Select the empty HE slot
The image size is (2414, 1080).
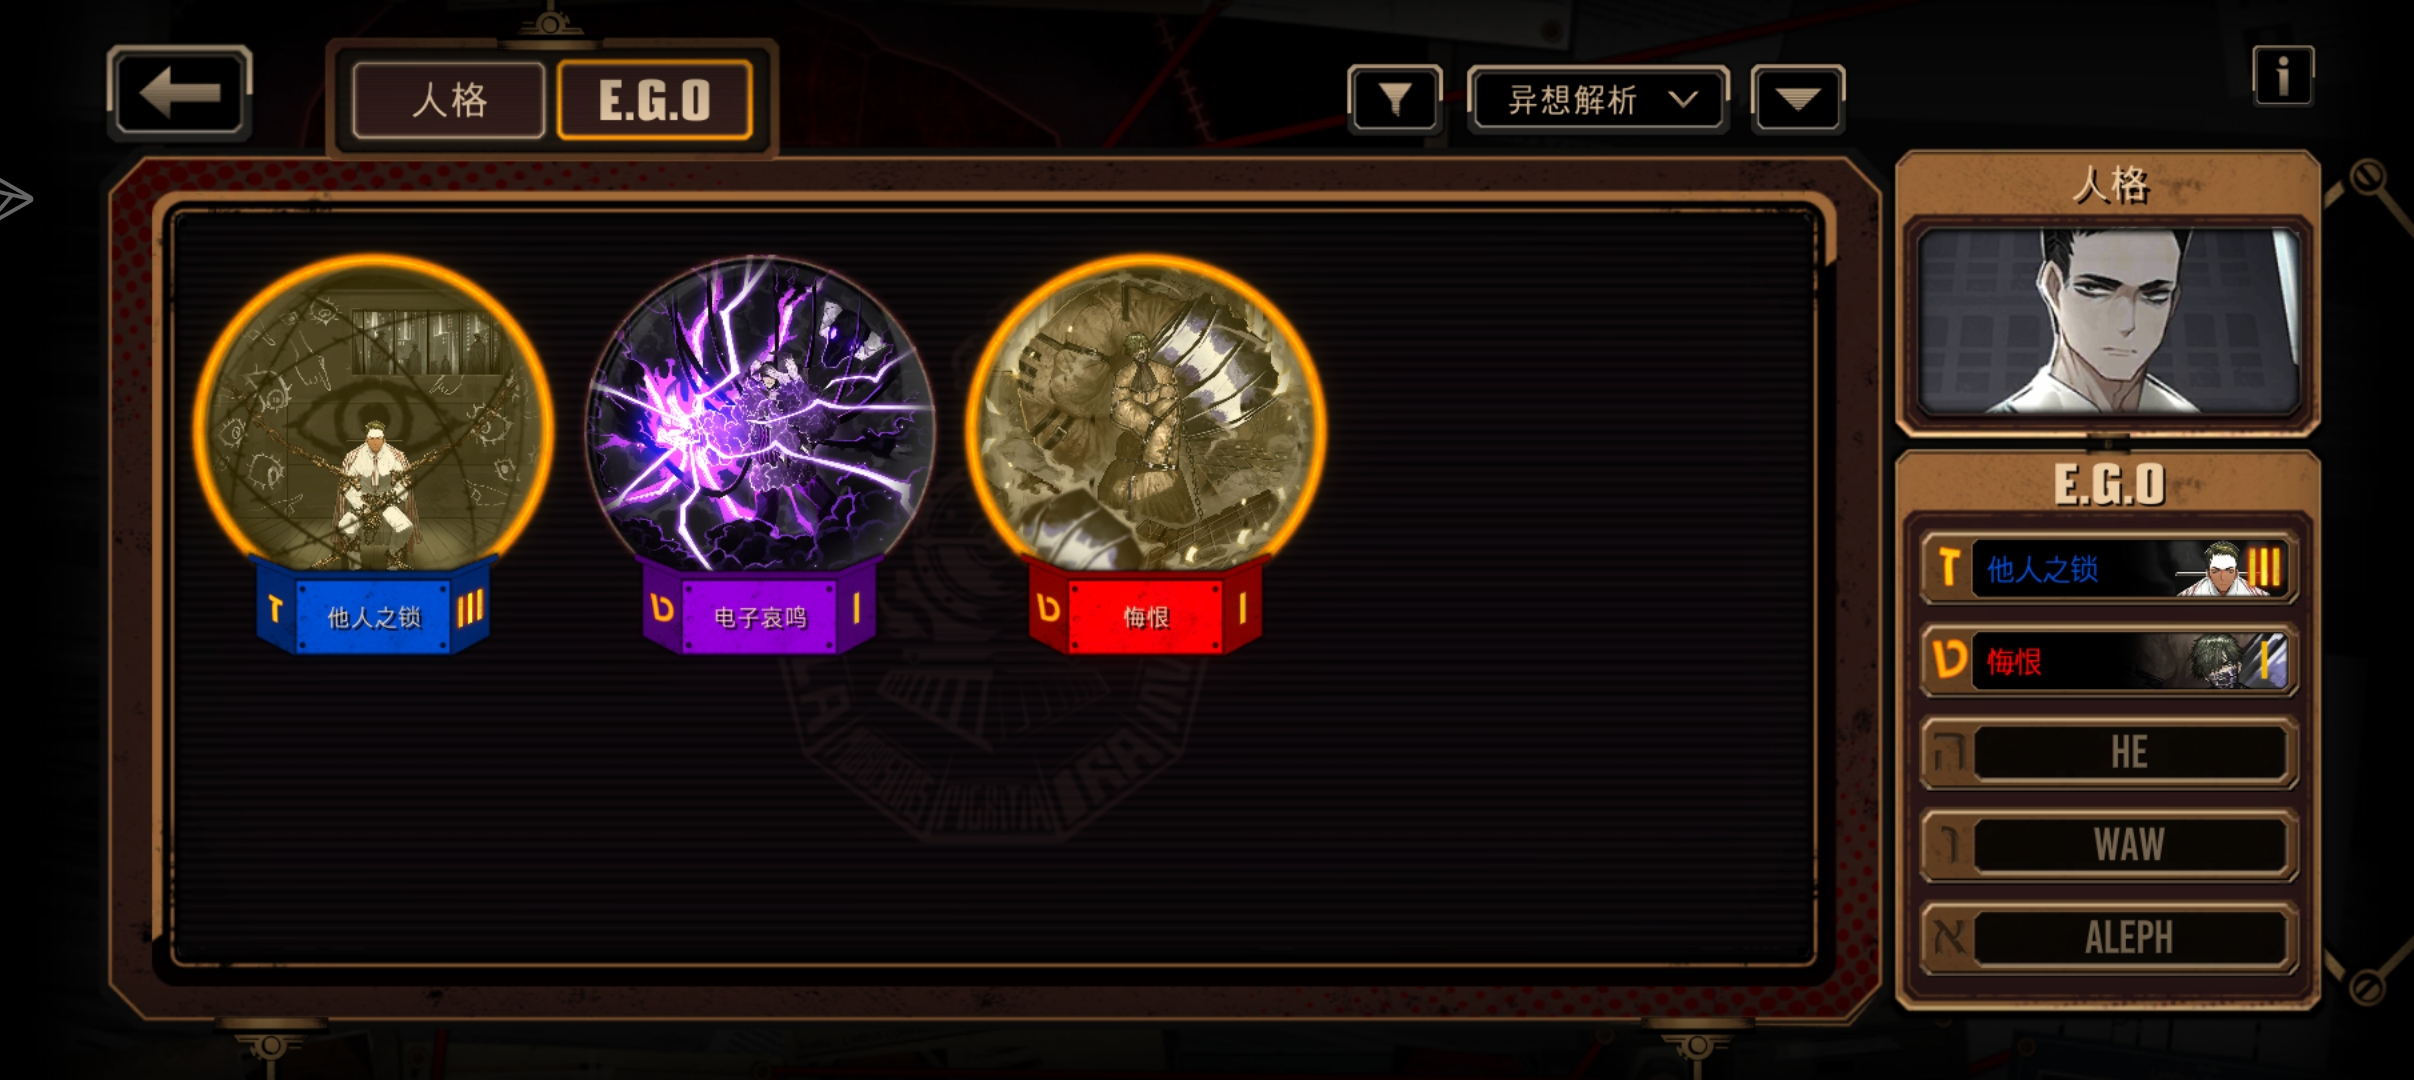[x=2109, y=752]
